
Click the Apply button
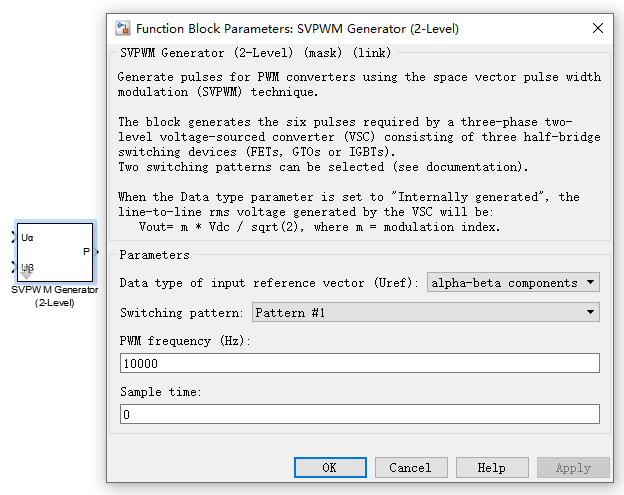[572, 467]
